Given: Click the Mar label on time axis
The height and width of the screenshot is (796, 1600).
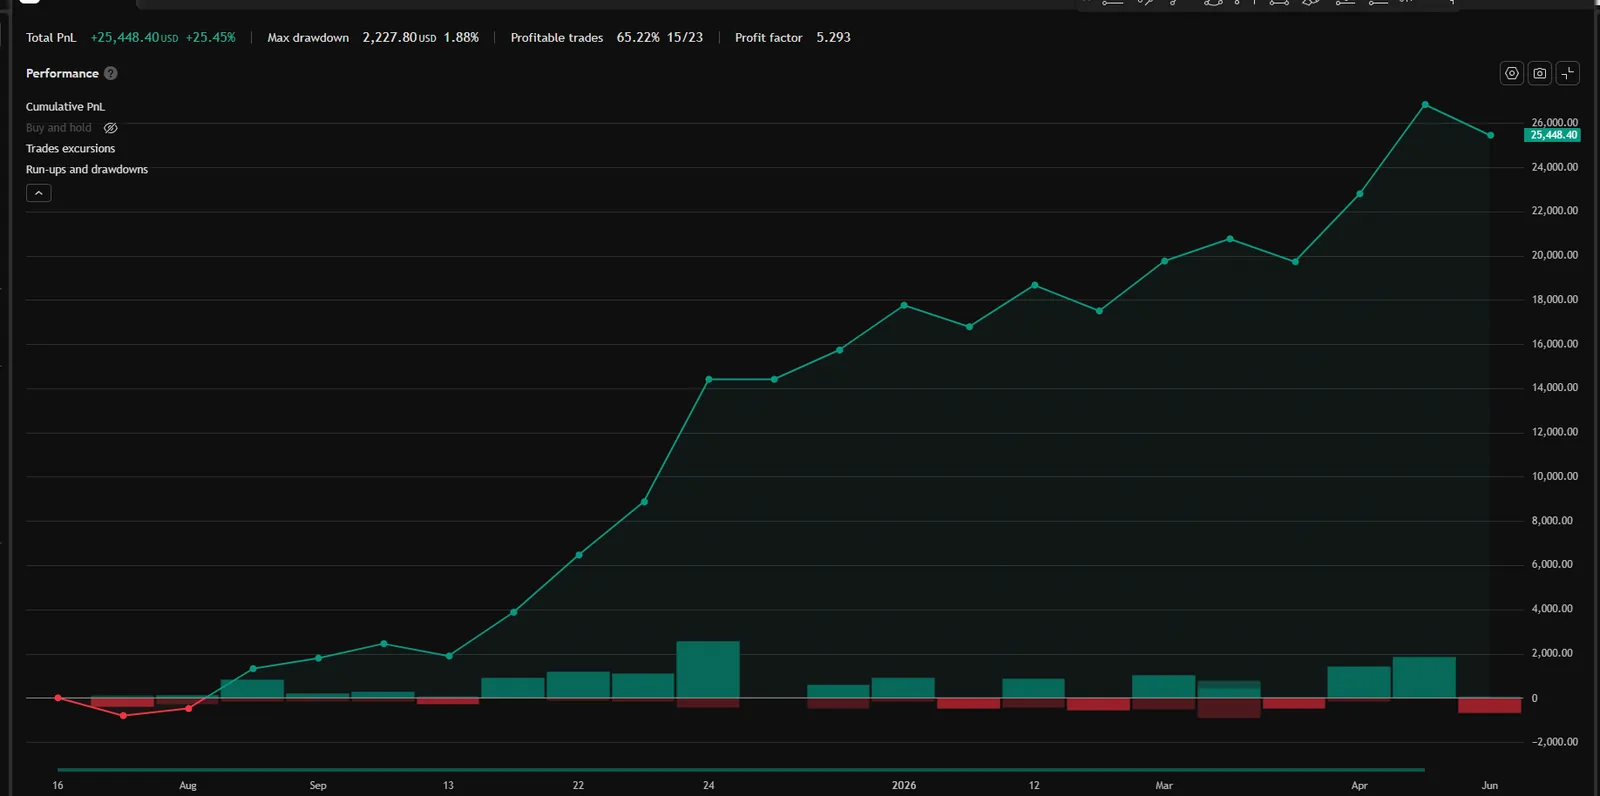Looking at the screenshot, I should click(1164, 786).
